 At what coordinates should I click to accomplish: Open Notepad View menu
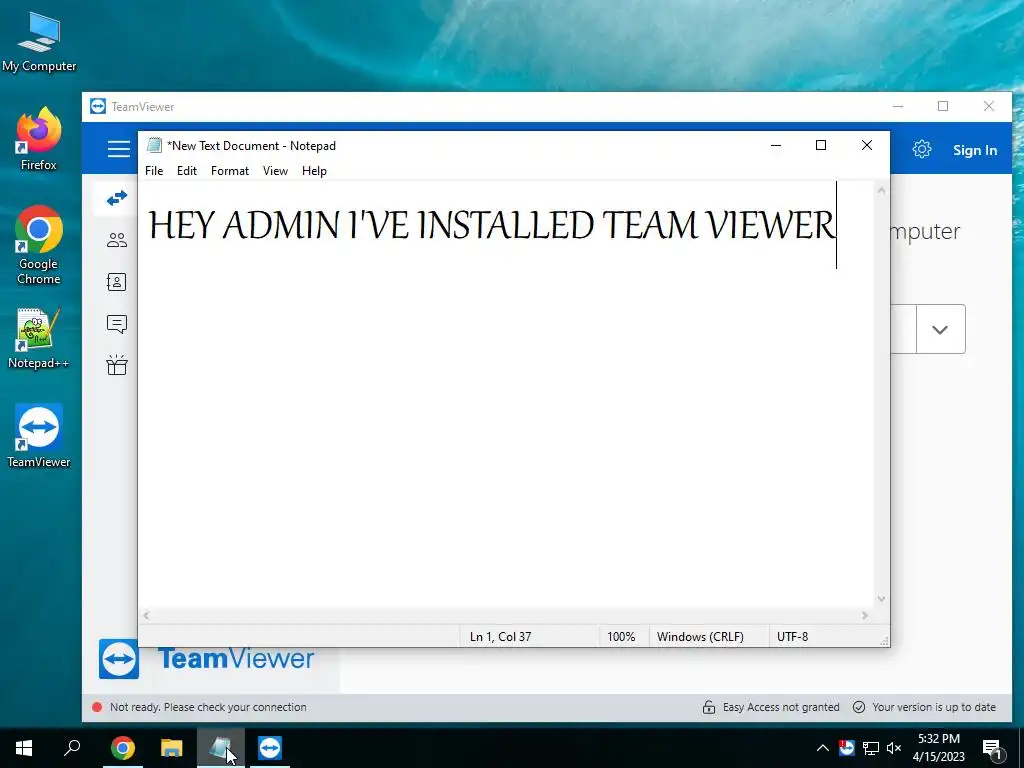tap(275, 171)
